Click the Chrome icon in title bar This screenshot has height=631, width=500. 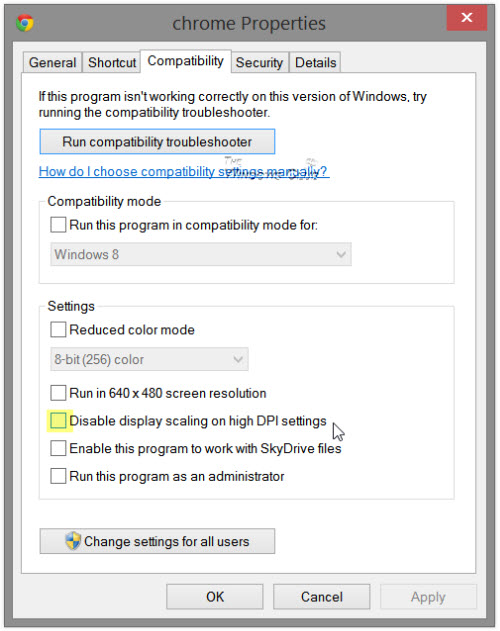[25, 23]
